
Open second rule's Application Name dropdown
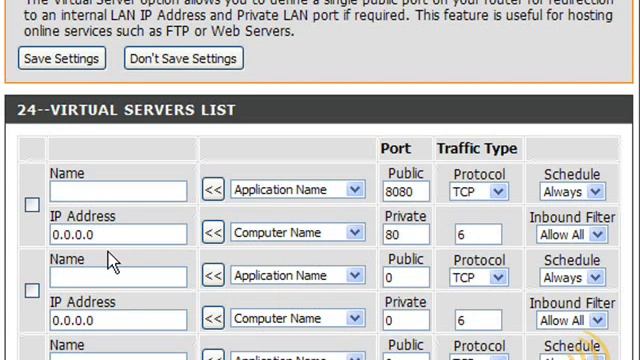click(298, 276)
